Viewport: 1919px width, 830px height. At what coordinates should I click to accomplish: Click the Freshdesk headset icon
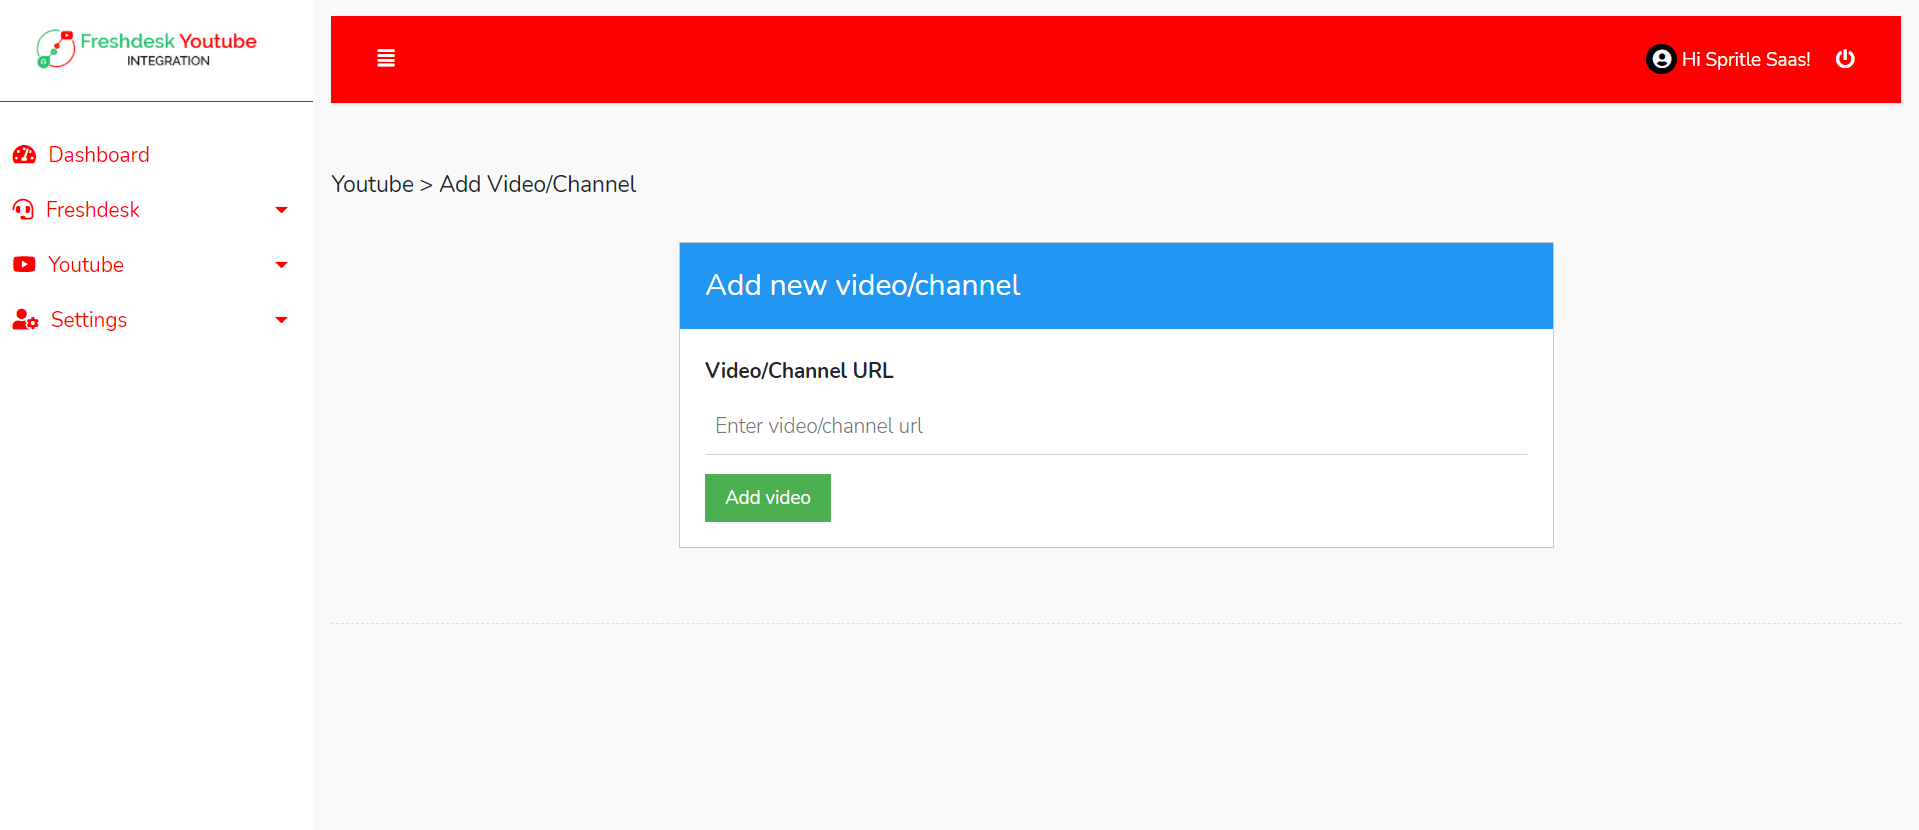[23, 210]
